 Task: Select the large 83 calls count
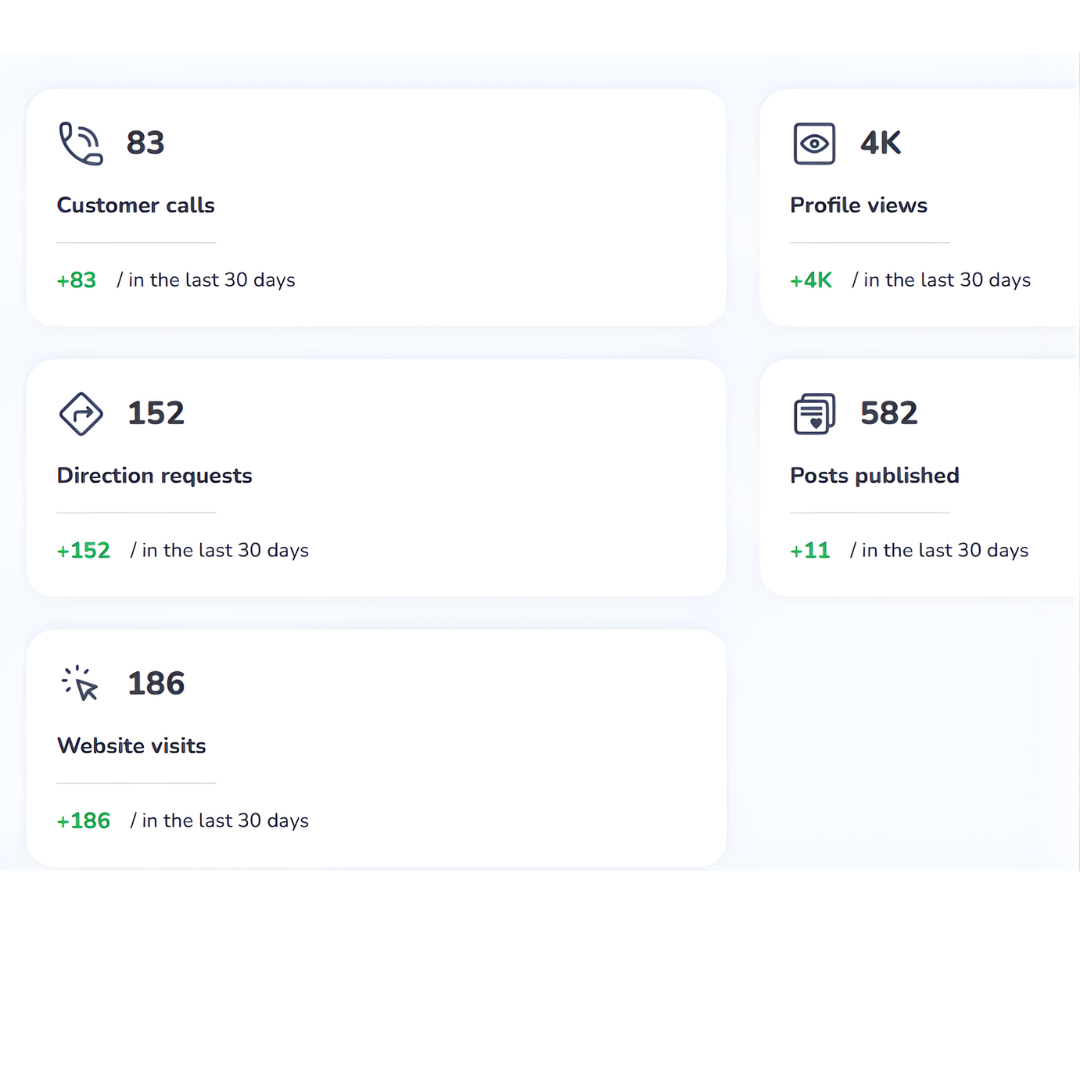coord(145,143)
